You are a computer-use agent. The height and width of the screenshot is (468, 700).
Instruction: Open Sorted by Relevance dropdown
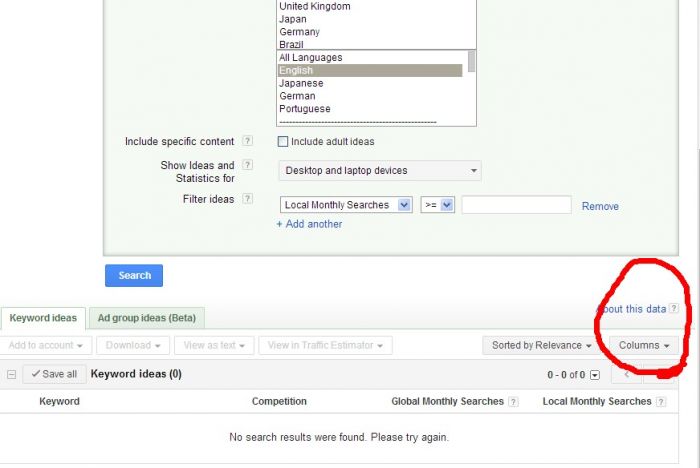pyautogui.click(x=541, y=346)
